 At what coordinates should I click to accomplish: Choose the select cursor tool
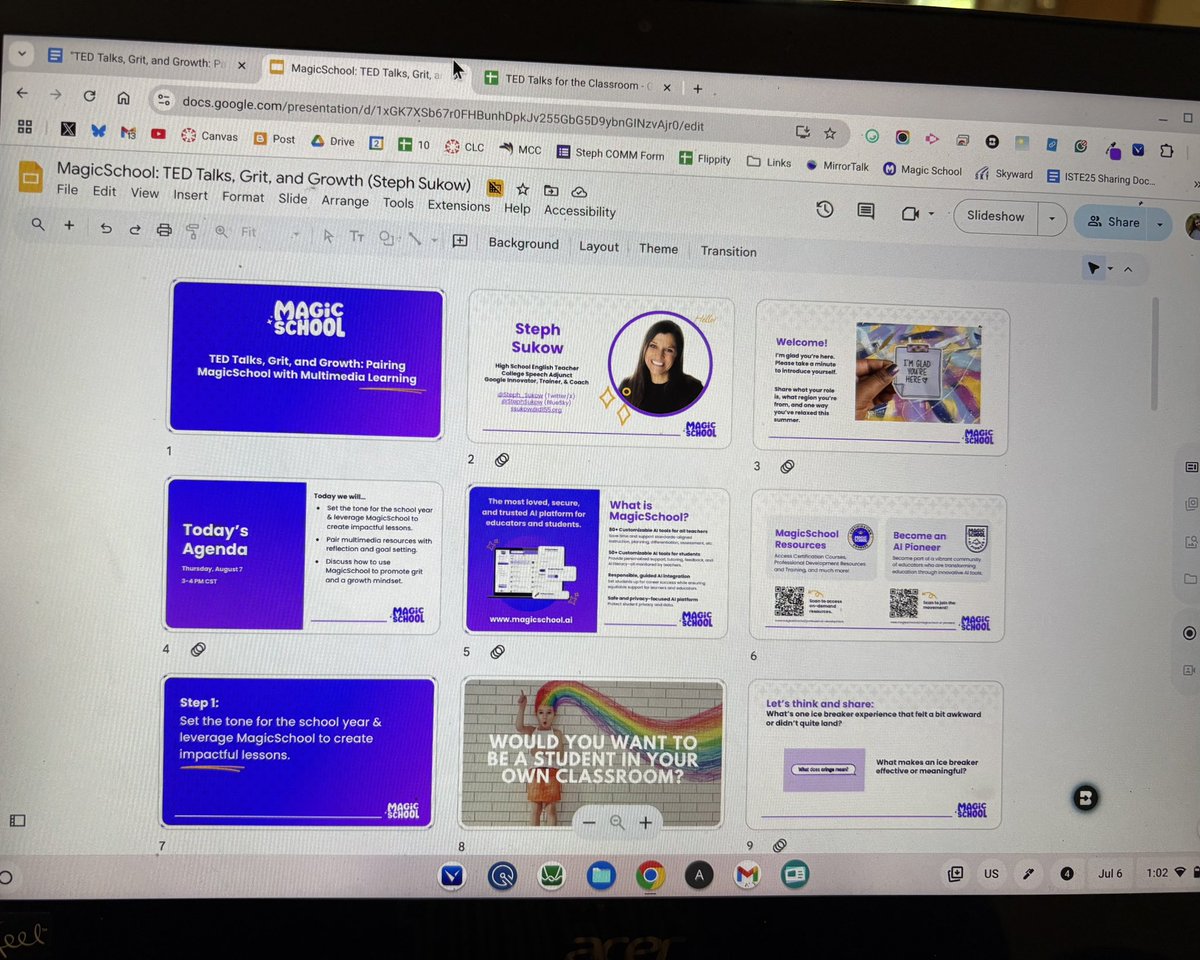pos(328,236)
